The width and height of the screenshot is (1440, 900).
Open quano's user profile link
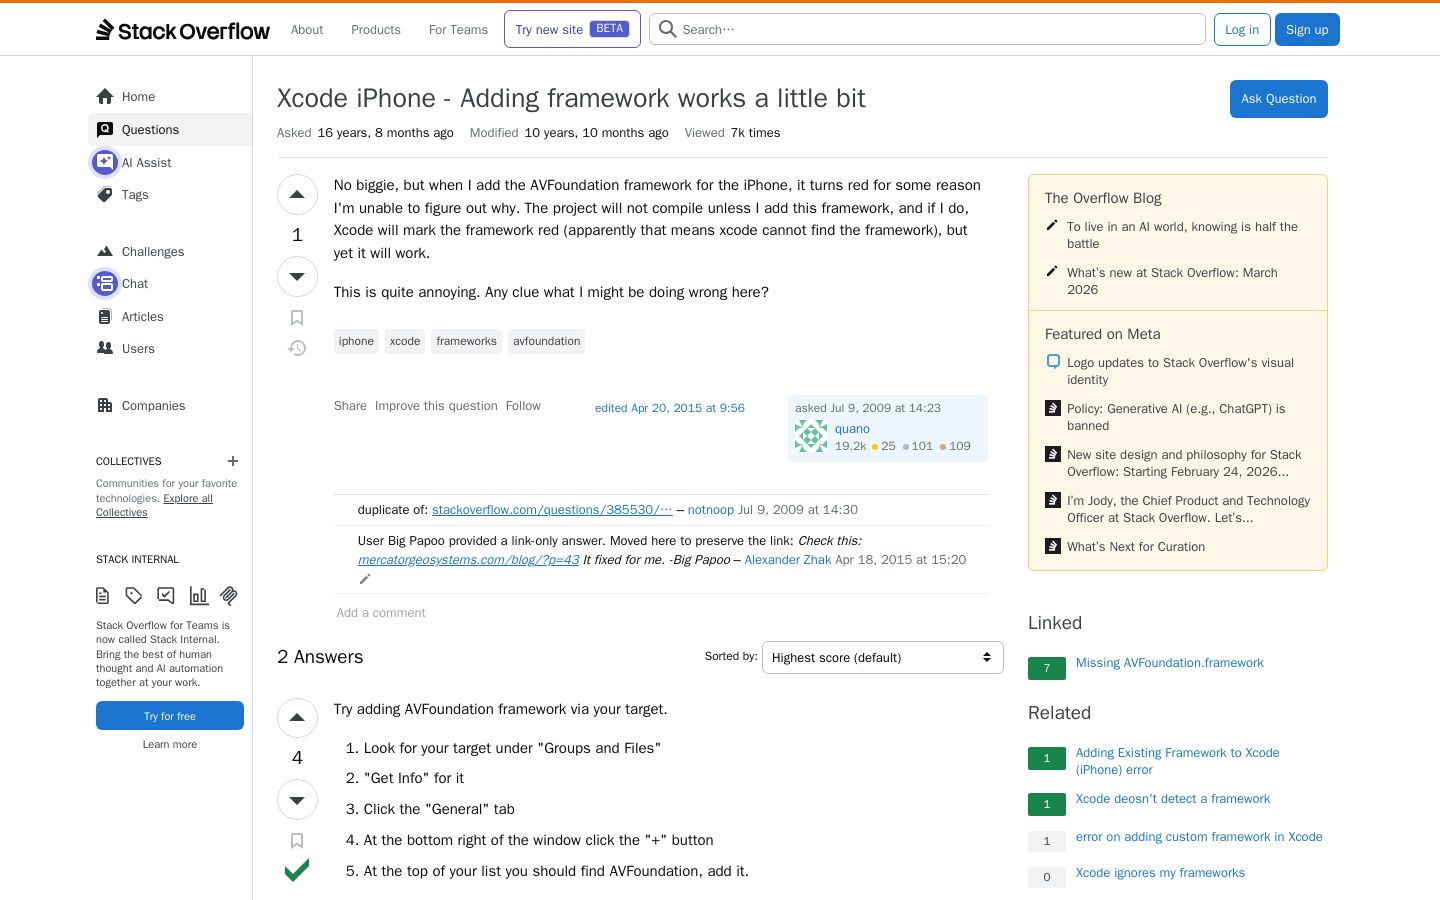coord(852,429)
